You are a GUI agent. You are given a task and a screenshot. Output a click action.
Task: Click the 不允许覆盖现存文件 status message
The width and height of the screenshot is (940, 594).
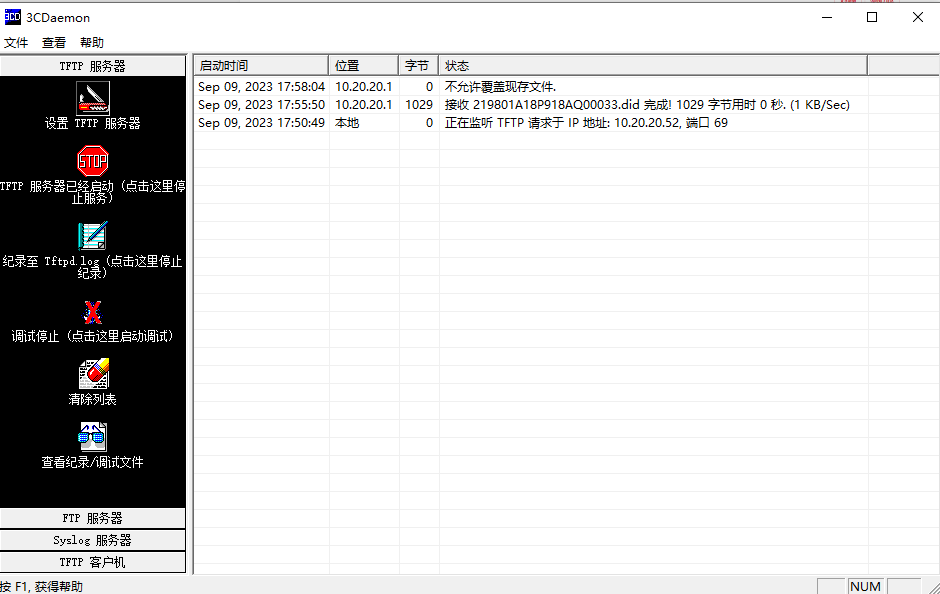click(501, 87)
